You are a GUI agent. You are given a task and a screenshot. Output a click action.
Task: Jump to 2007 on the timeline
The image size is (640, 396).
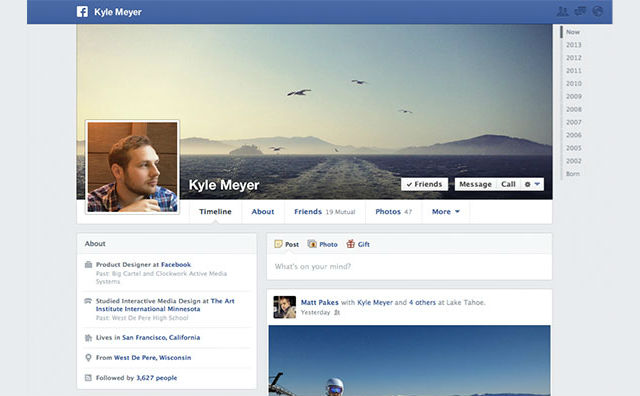573,122
